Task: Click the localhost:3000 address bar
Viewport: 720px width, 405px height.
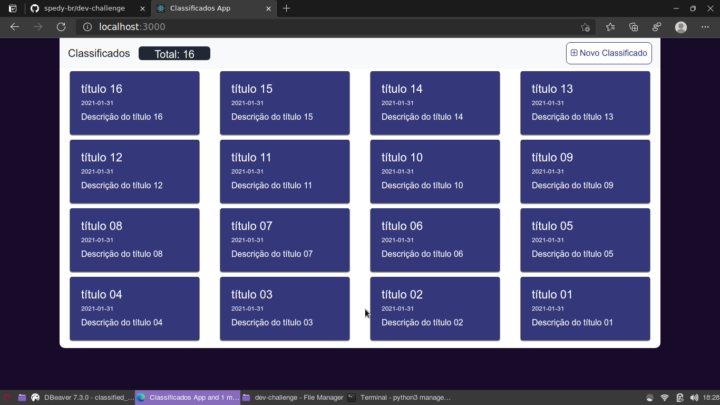Action: (x=300, y=27)
